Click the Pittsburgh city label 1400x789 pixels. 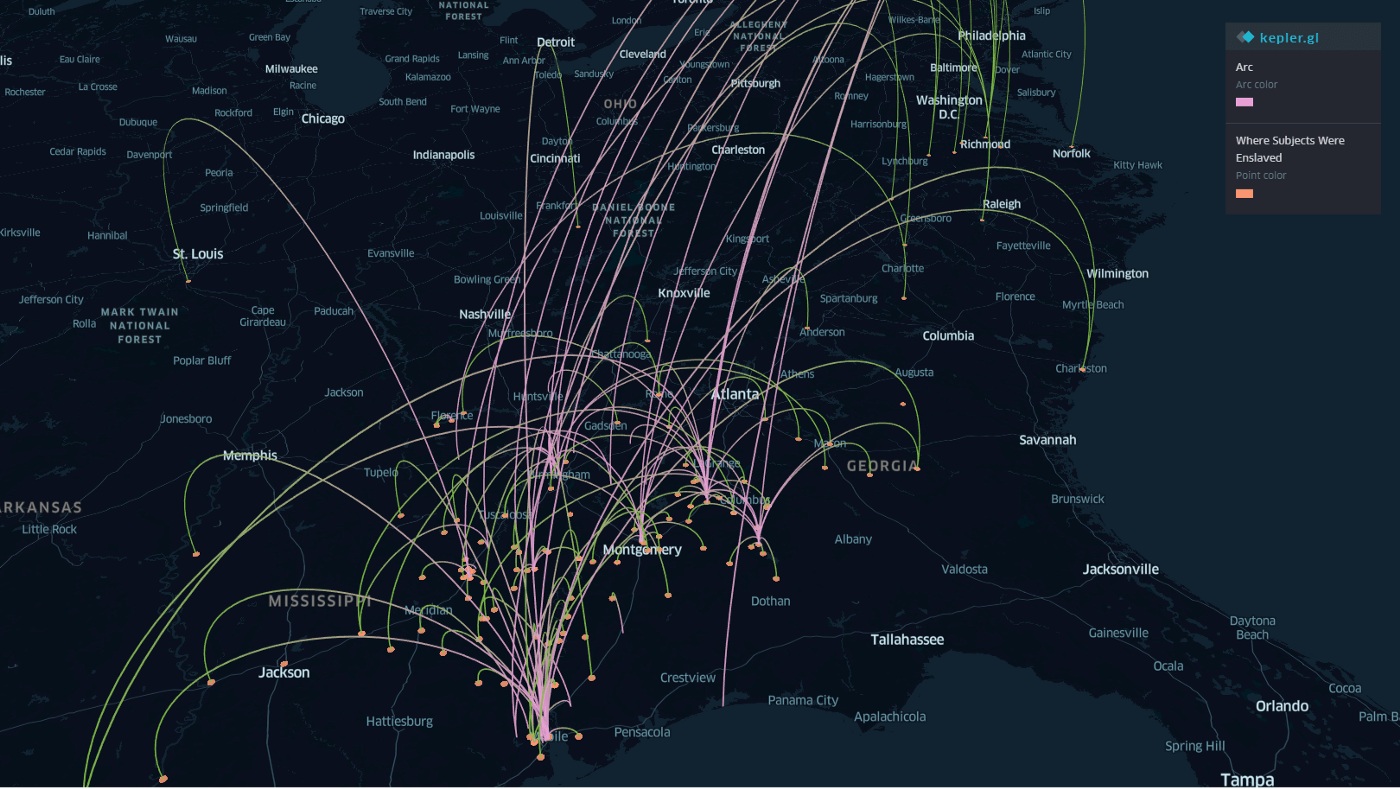pos(756,83)
